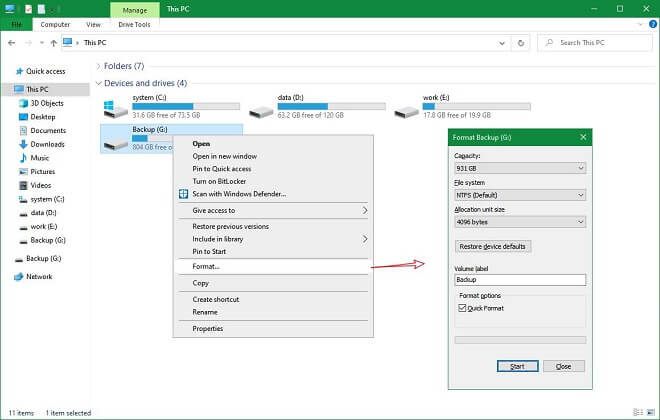The height and width of the screenshot is (420, 660).
Task: Open Music folder in sidebar
Action: tap(34, 158)
